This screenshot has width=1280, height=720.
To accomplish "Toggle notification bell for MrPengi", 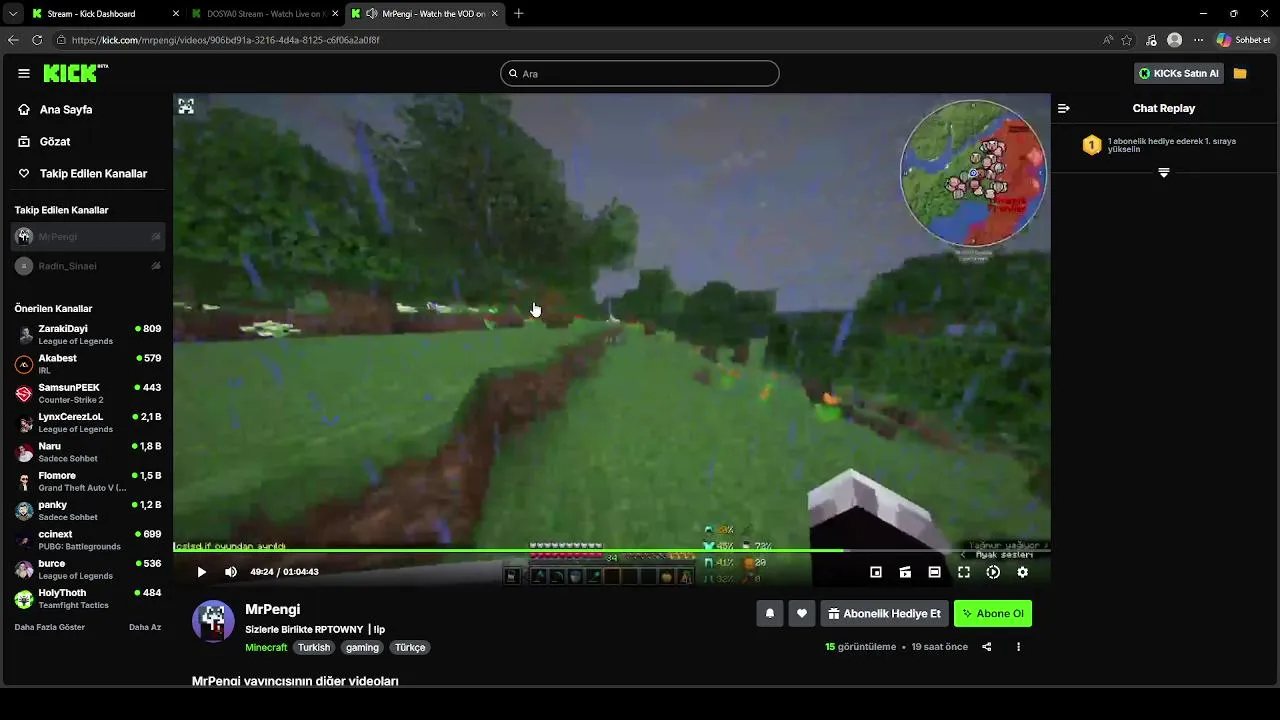I will (x=770, y=614).
